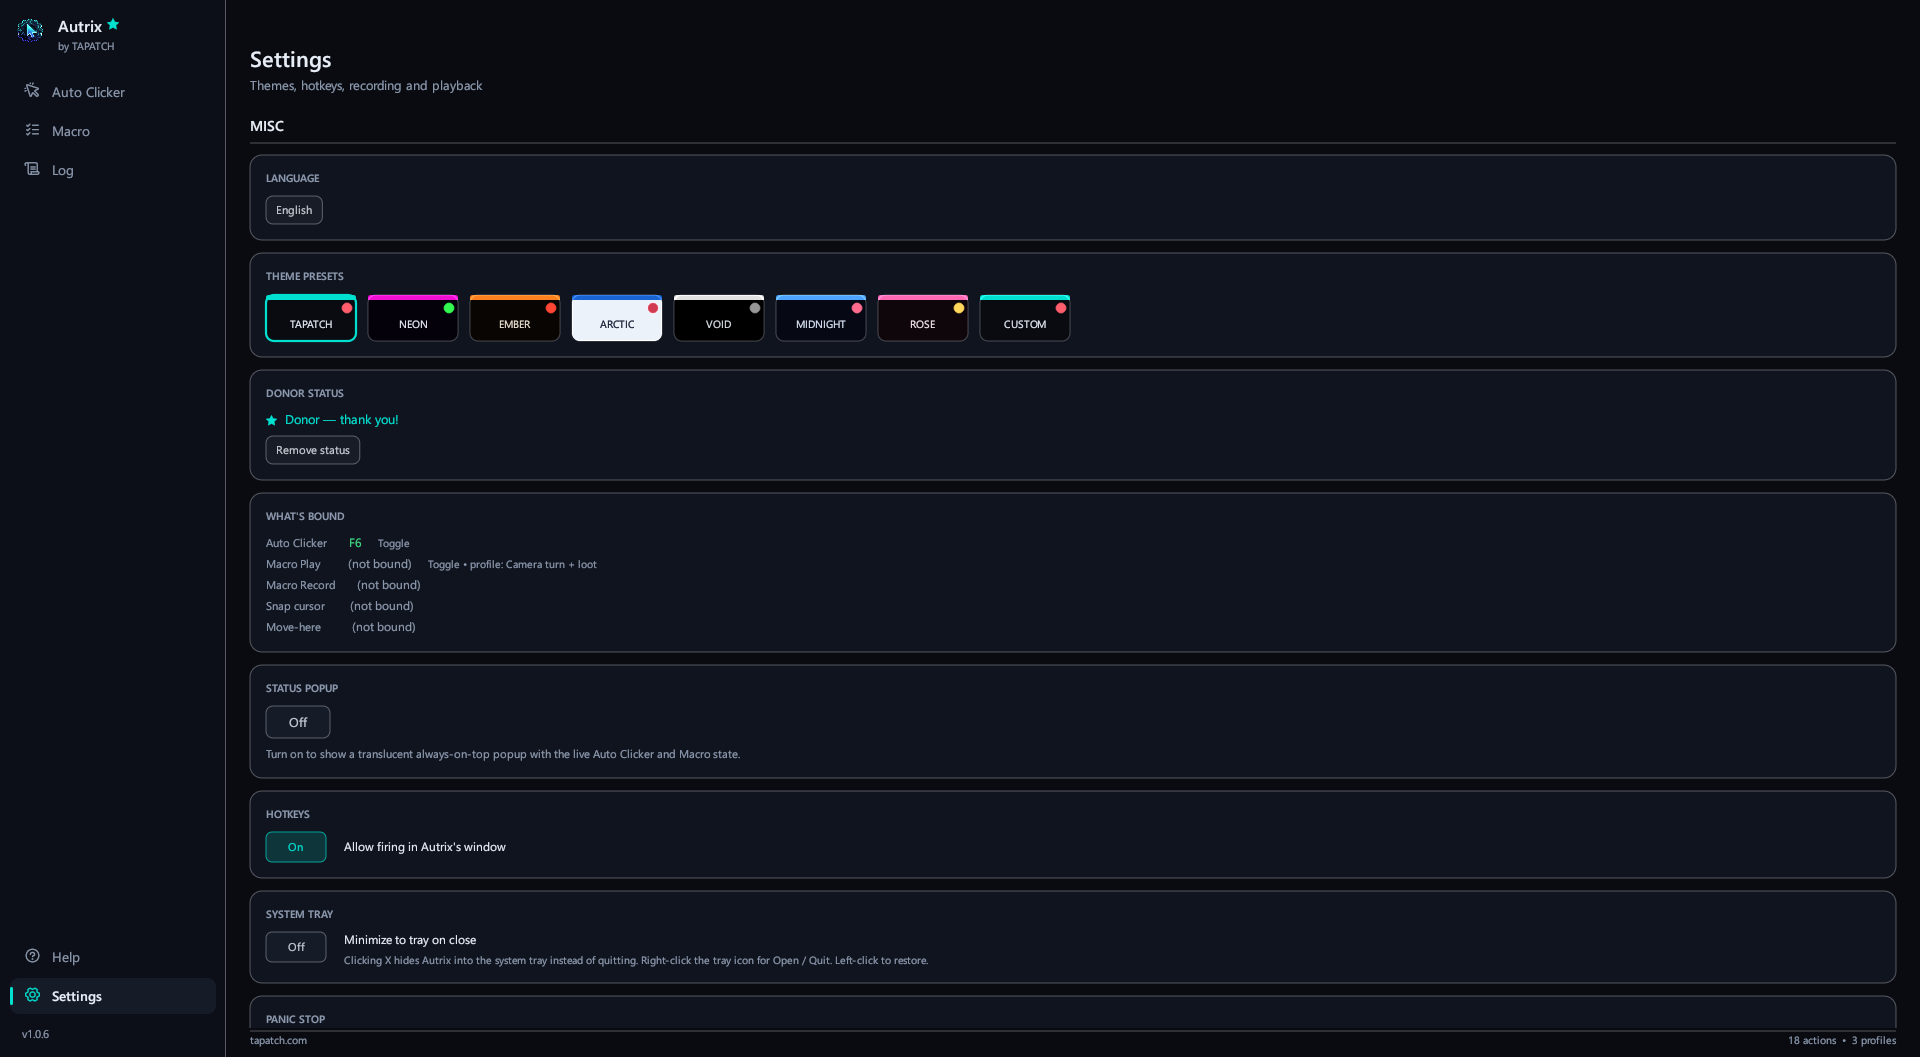Image resolution: width=1920 pixels, height=1057 pixels.
Task: Click the 'Donor — thank you!' text
Action: click(x=342, y=420)
